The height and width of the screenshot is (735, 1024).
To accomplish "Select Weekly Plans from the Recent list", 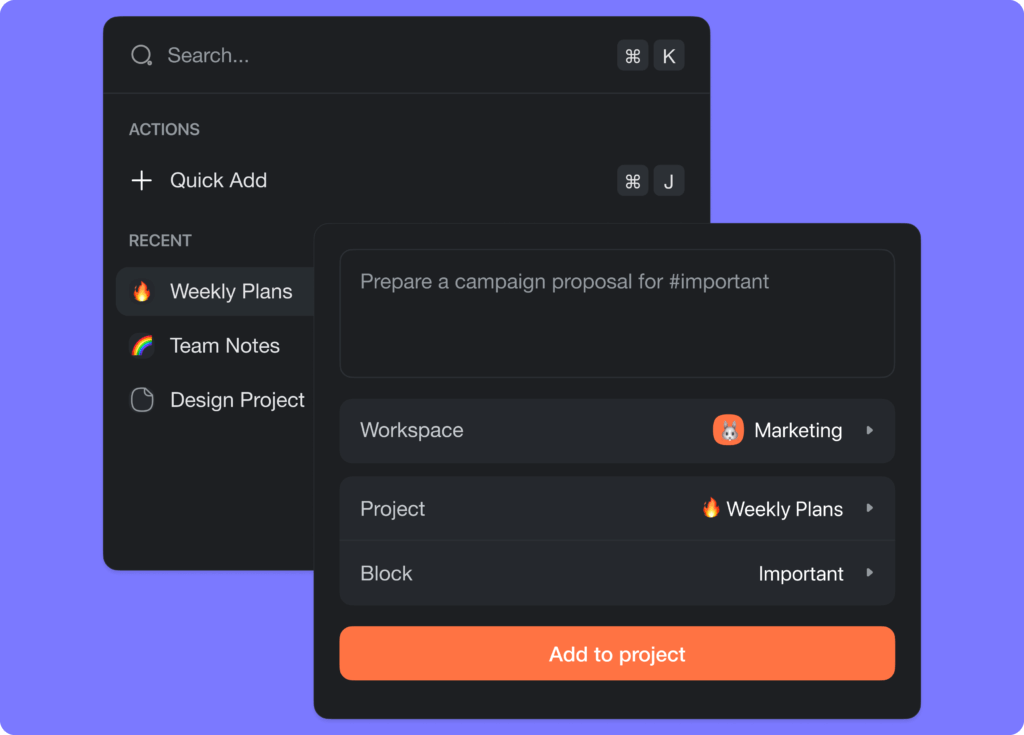I will pos(230,291).
